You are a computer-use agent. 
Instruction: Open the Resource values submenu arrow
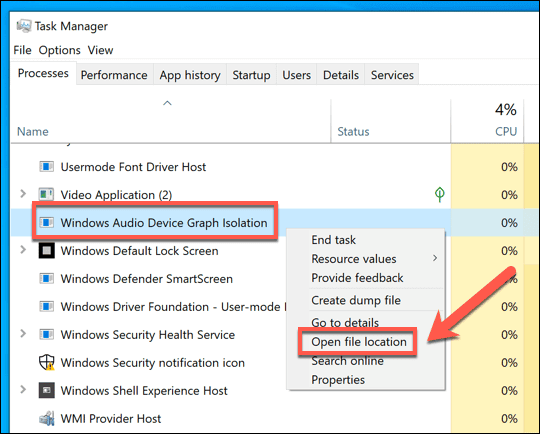point(435,258)
